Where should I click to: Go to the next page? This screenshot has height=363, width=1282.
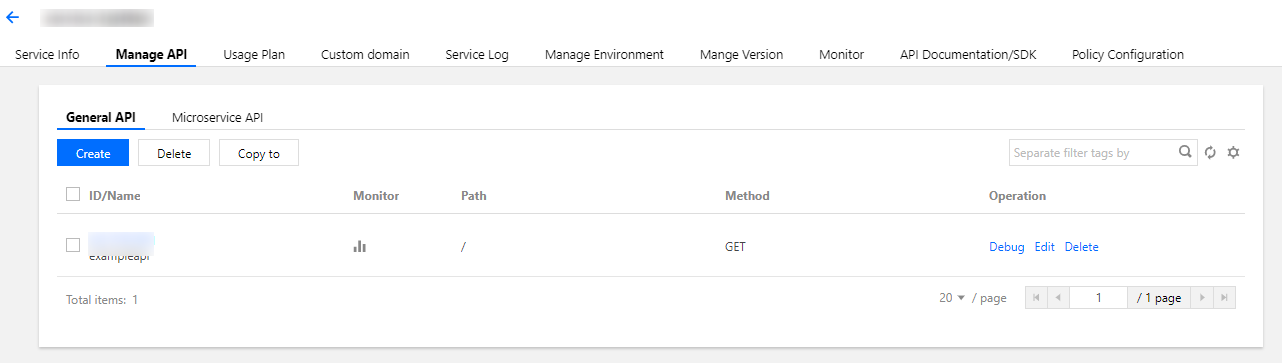(1202, 298)
